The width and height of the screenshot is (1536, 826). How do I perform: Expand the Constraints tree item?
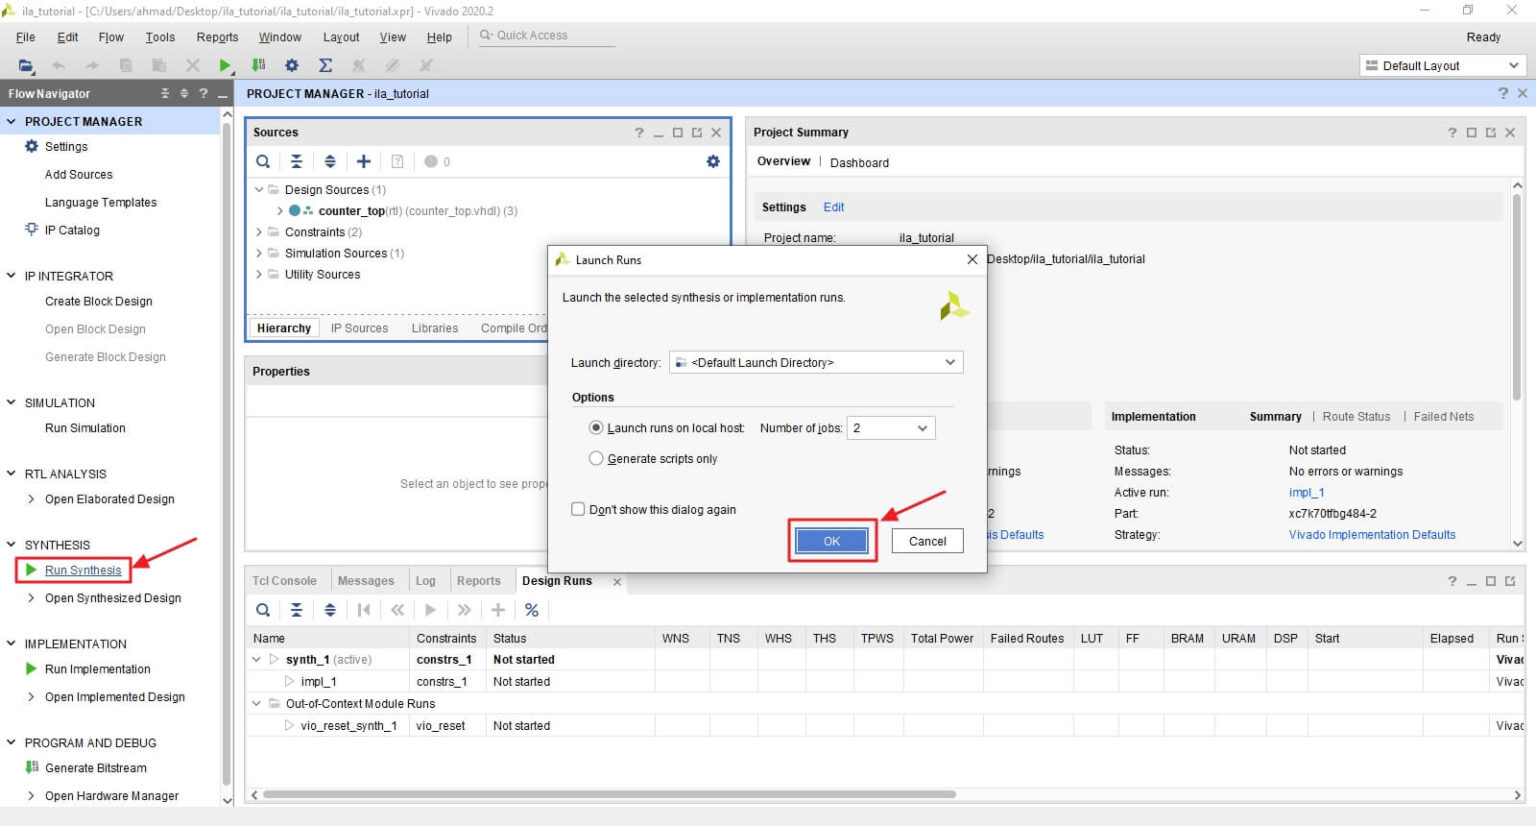point(260,231)
